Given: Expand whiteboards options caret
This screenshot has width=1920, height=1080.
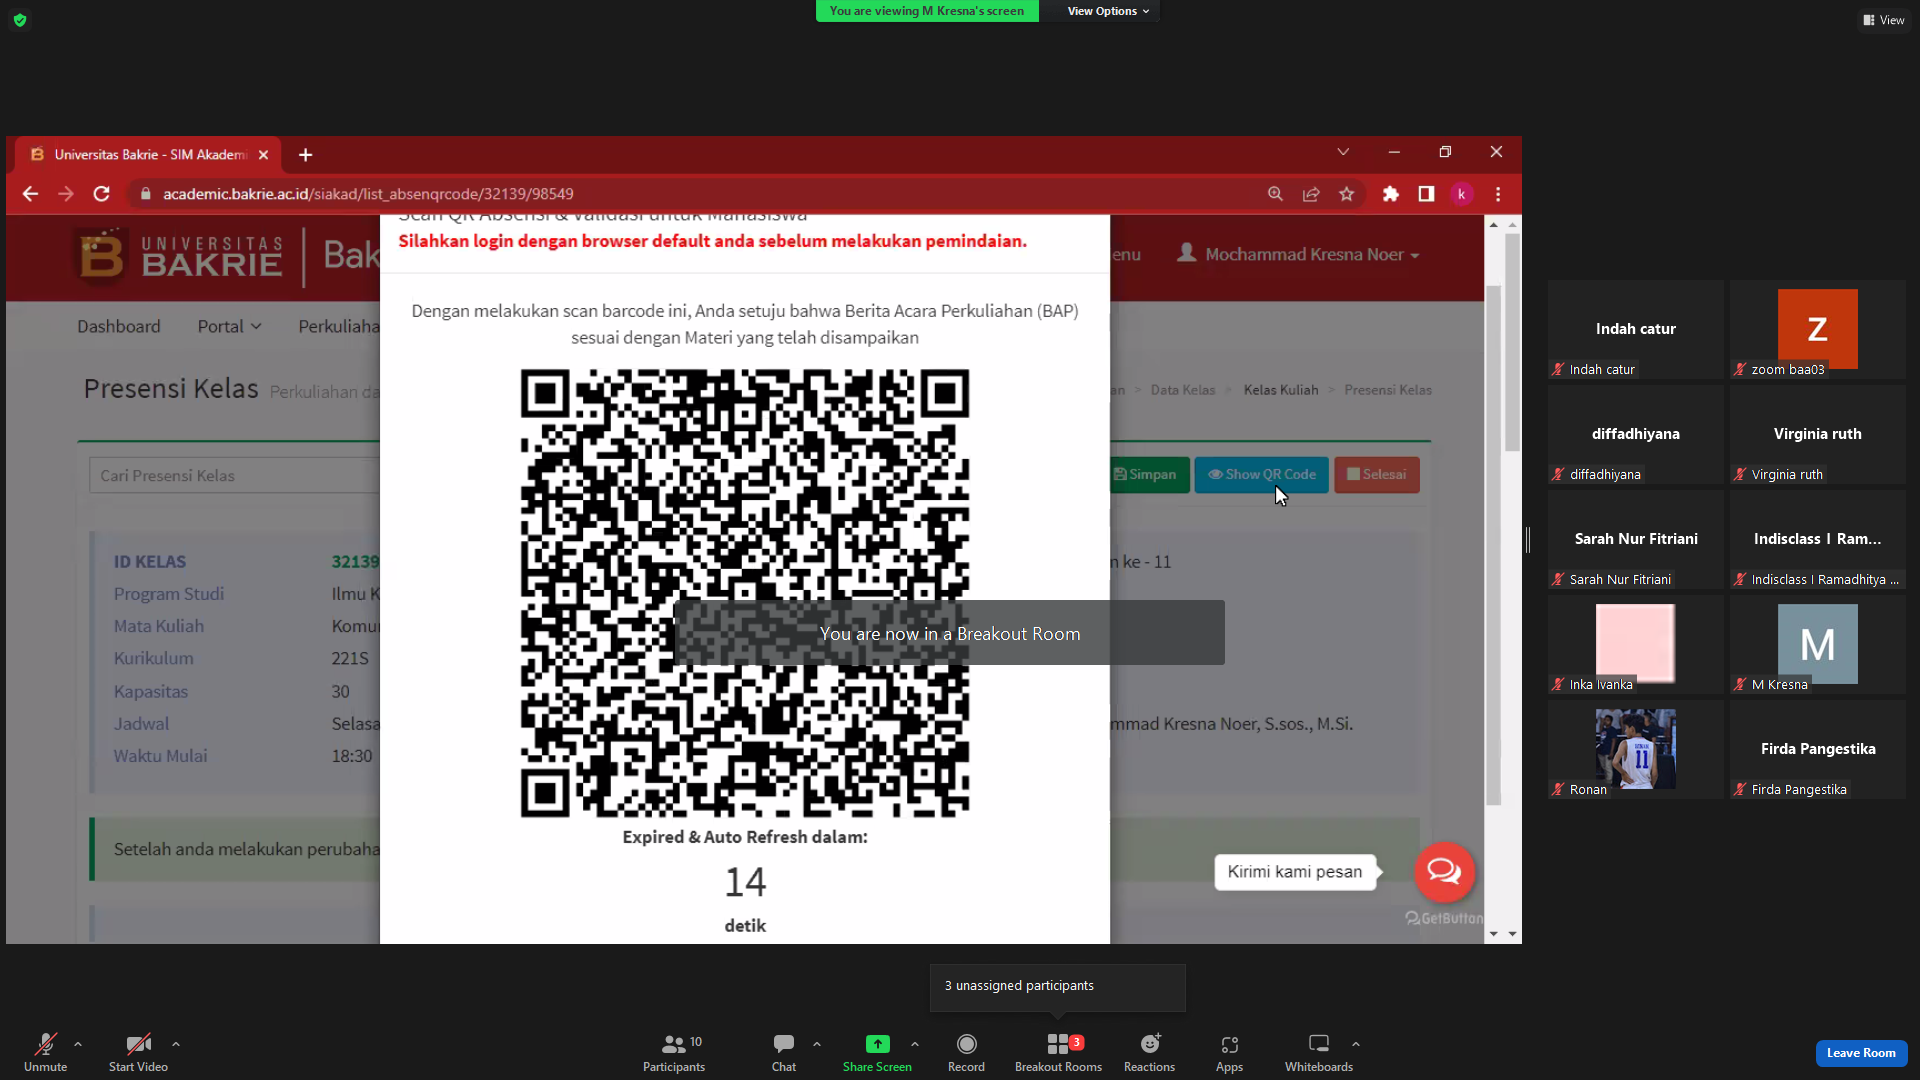Looking at the screenshot, I should point(1356,1044).
